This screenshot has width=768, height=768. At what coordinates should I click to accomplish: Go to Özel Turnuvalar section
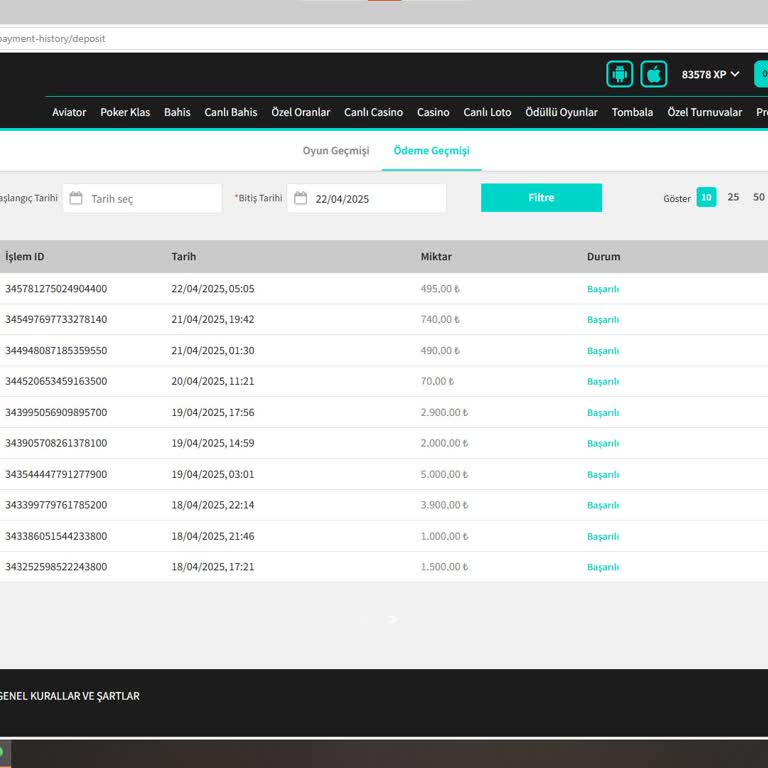pyautogui.click(x=704, y=112)
